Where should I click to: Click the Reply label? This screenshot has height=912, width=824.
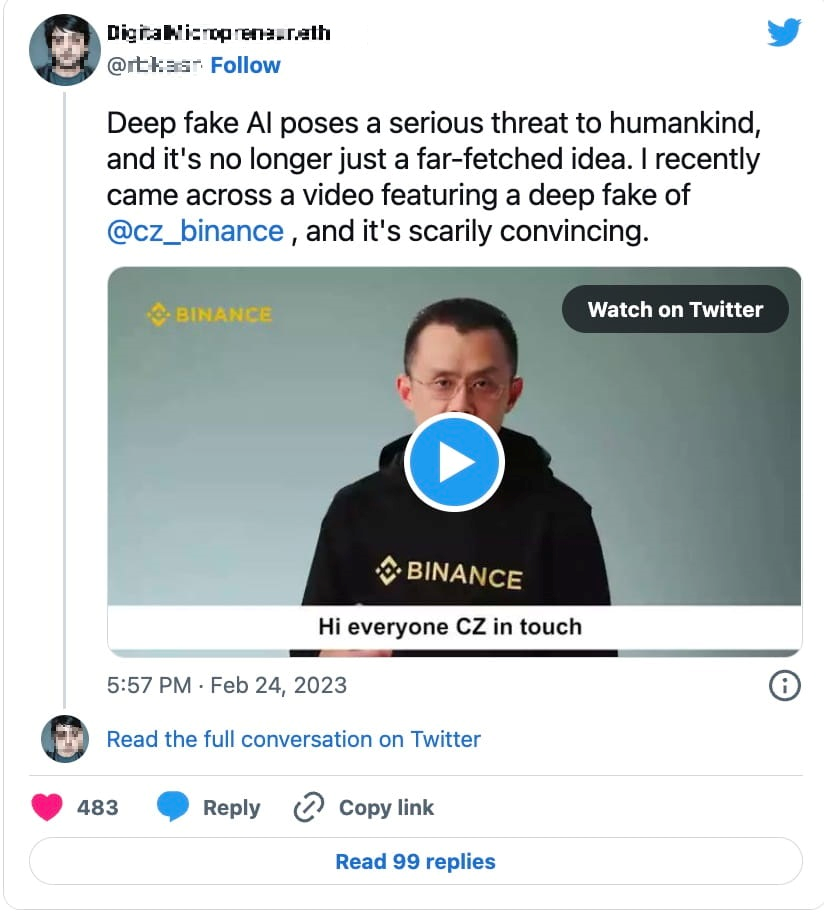(231, 807)
